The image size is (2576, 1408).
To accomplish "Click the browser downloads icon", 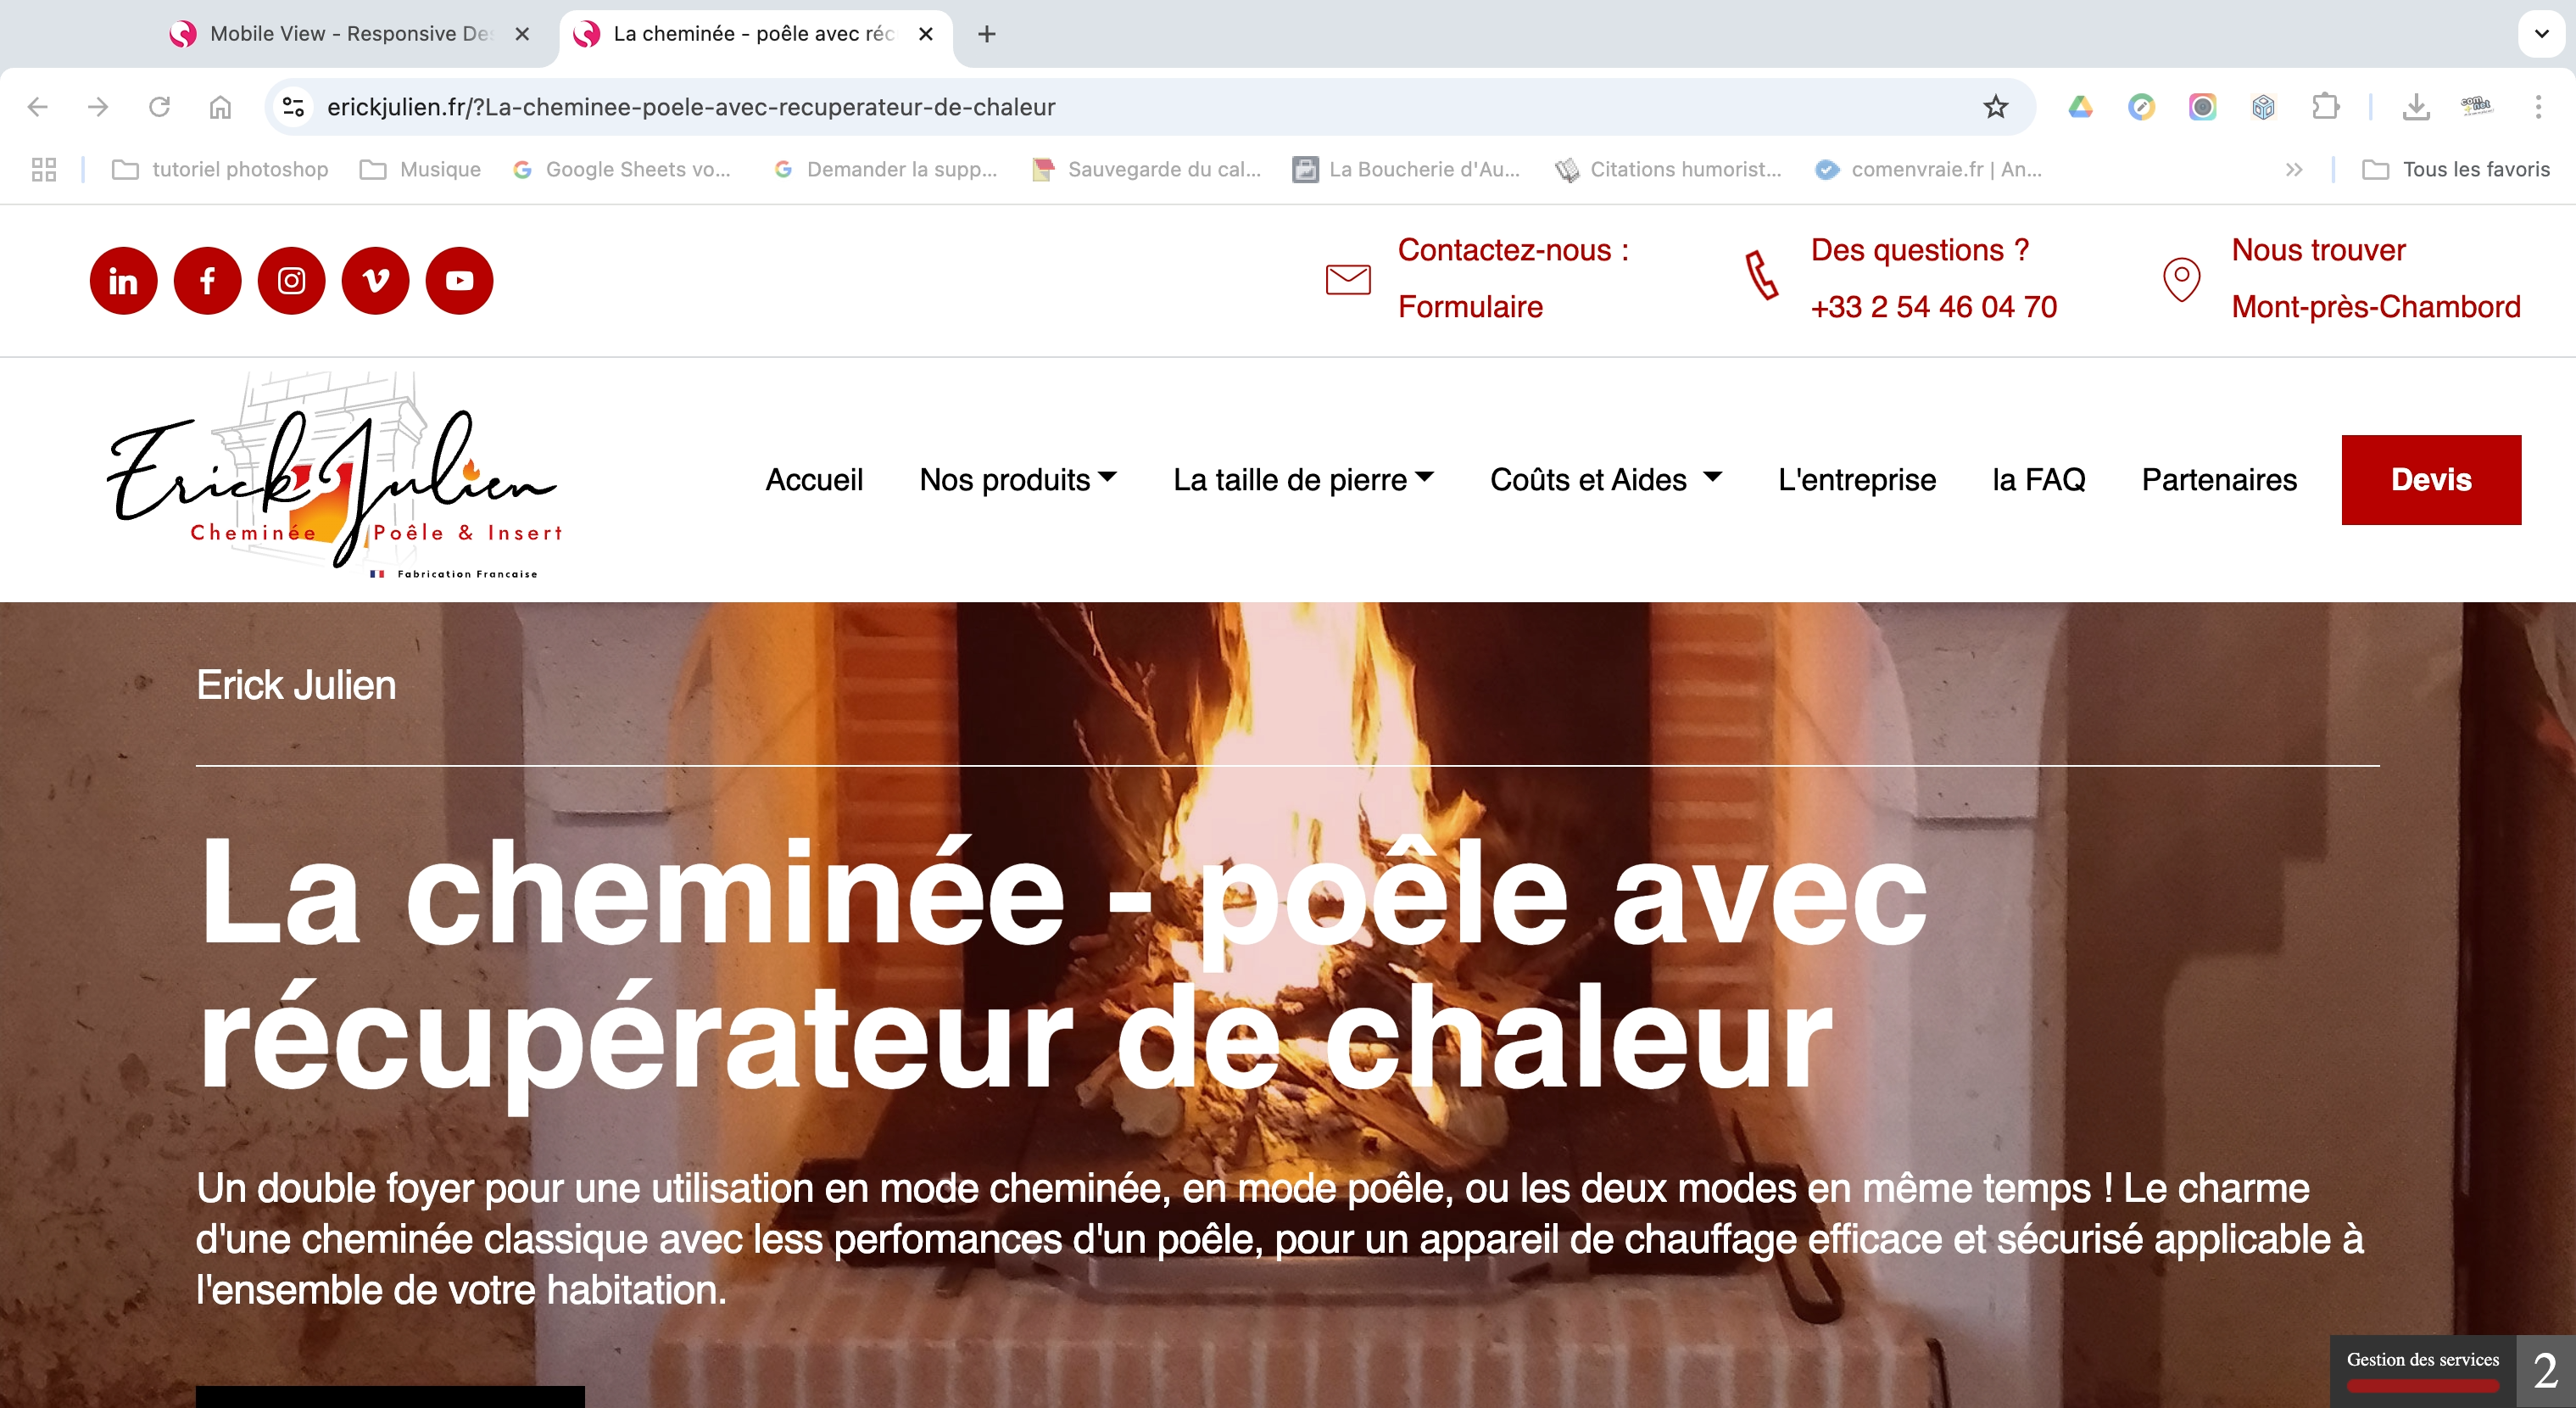I will 2415,107.
